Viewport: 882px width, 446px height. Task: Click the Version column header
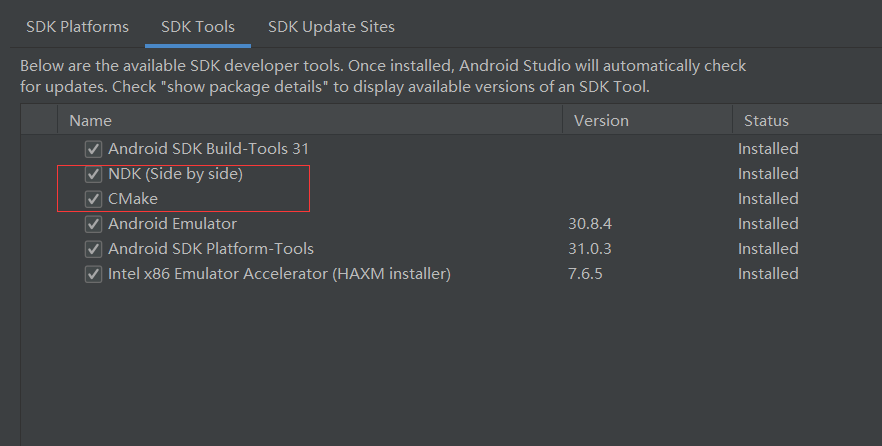click(x=601, y=121)
